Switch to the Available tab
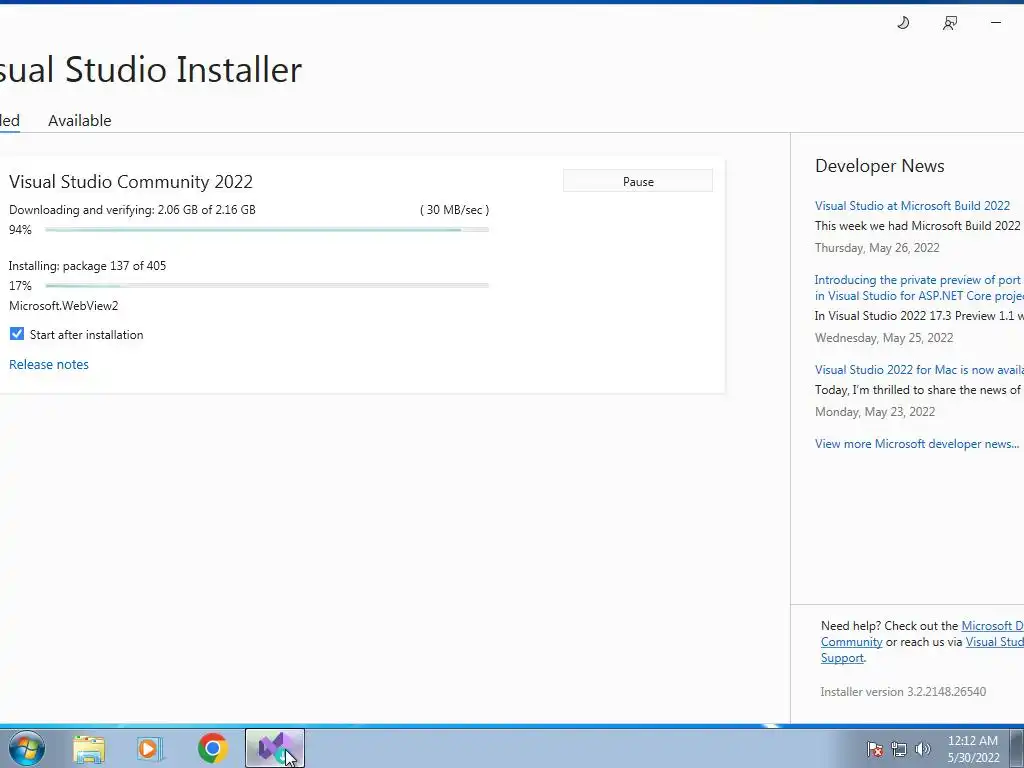Viewport: 1024px width, 768px height. (80, 120)
